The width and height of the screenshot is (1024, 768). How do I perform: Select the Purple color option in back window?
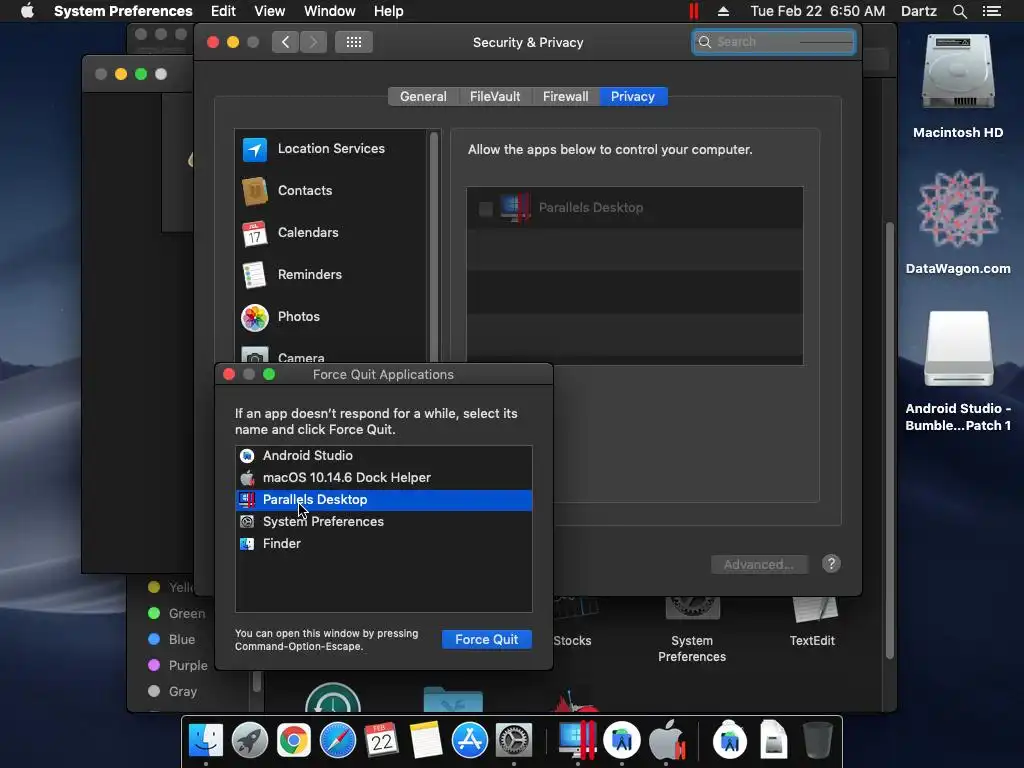point(178,665)
